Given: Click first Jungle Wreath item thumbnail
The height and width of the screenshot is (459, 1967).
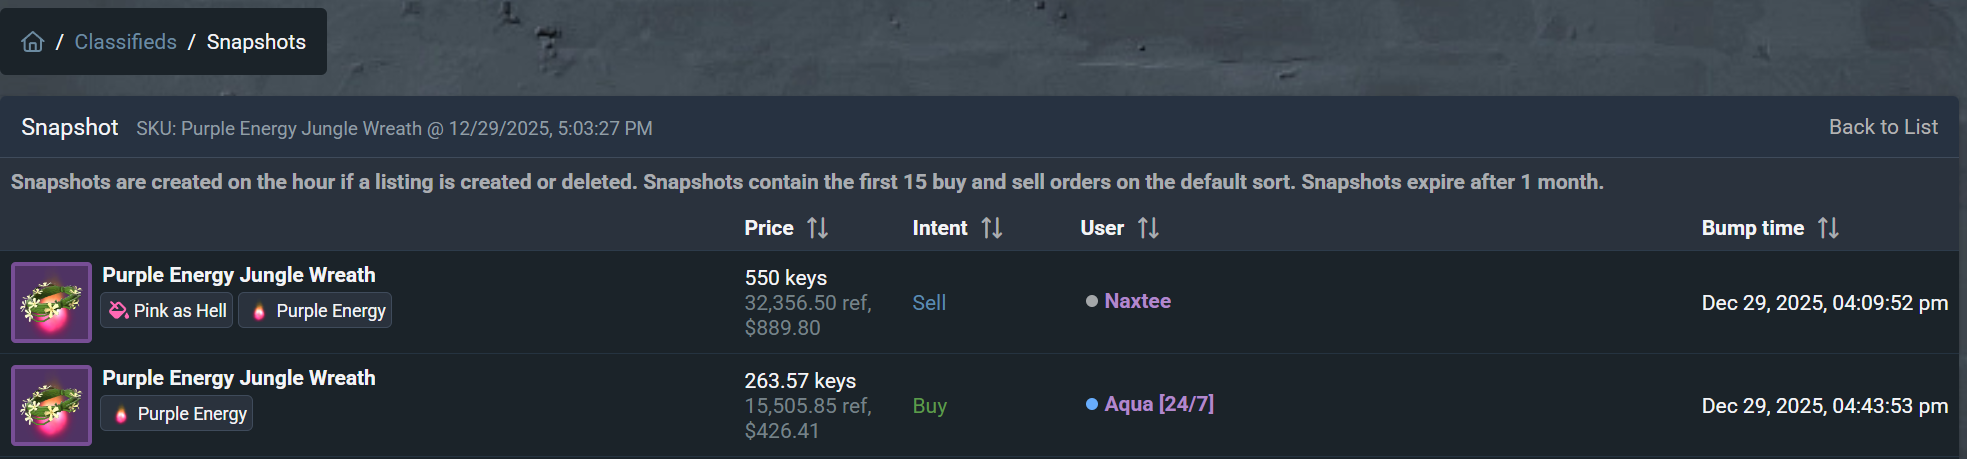Looking at the screenshot, I should tap(51, 302).
